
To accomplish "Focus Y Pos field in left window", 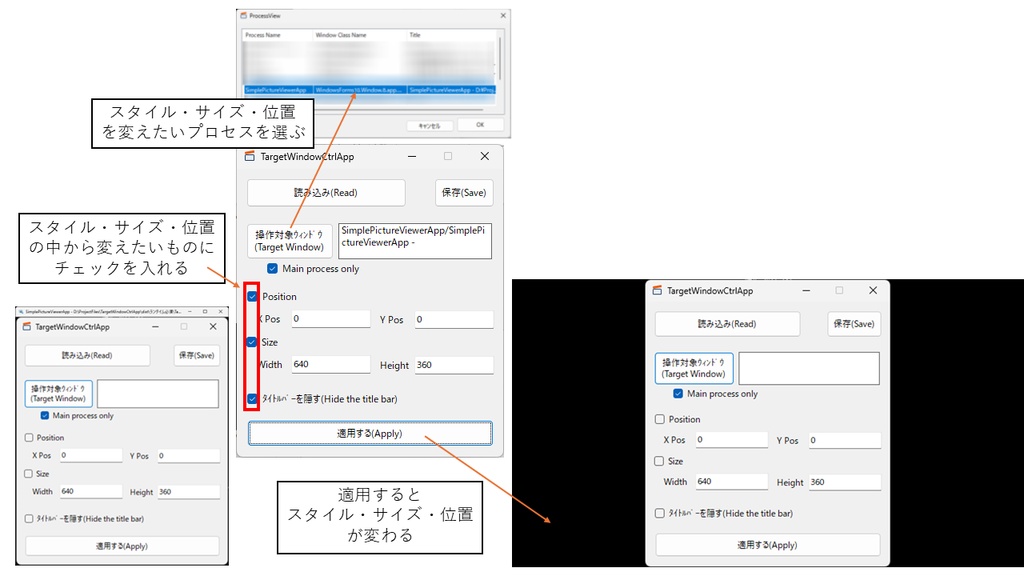I will click(188, 456).
